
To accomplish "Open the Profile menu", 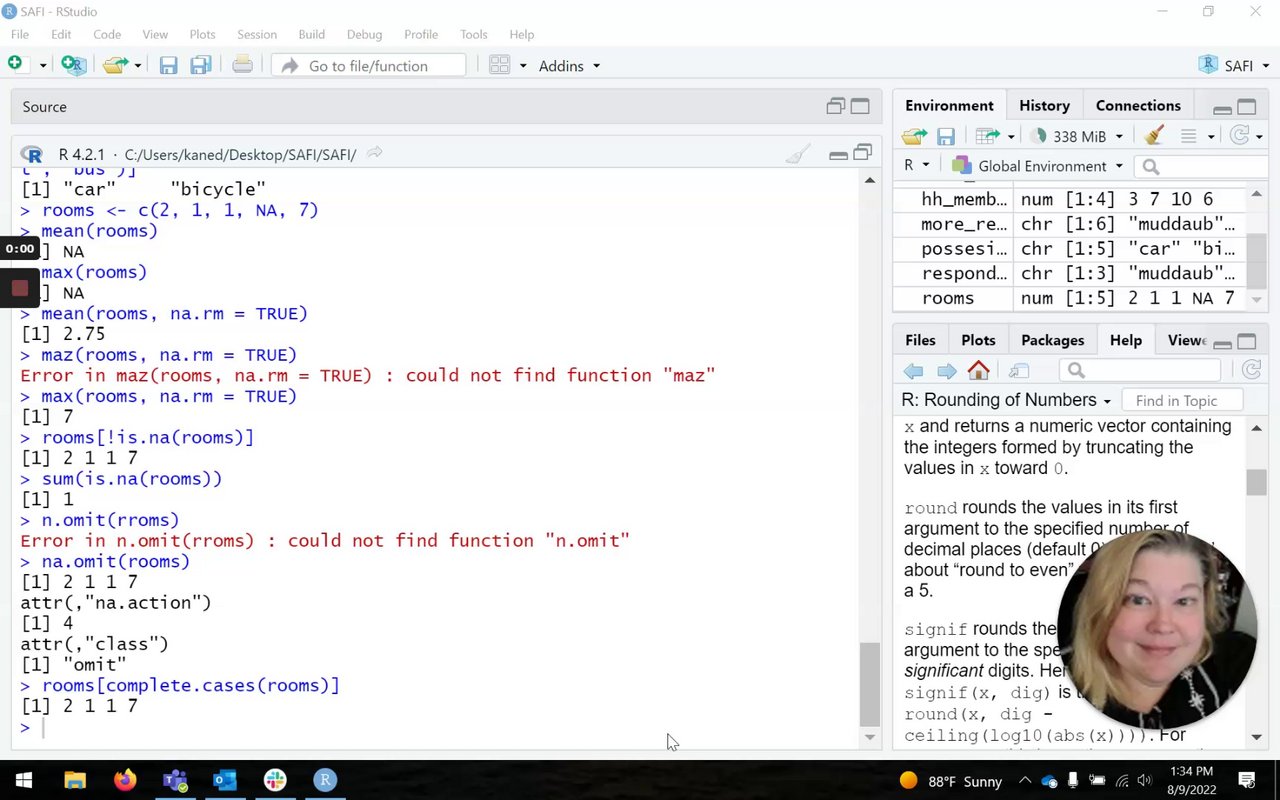I will 421,34.
